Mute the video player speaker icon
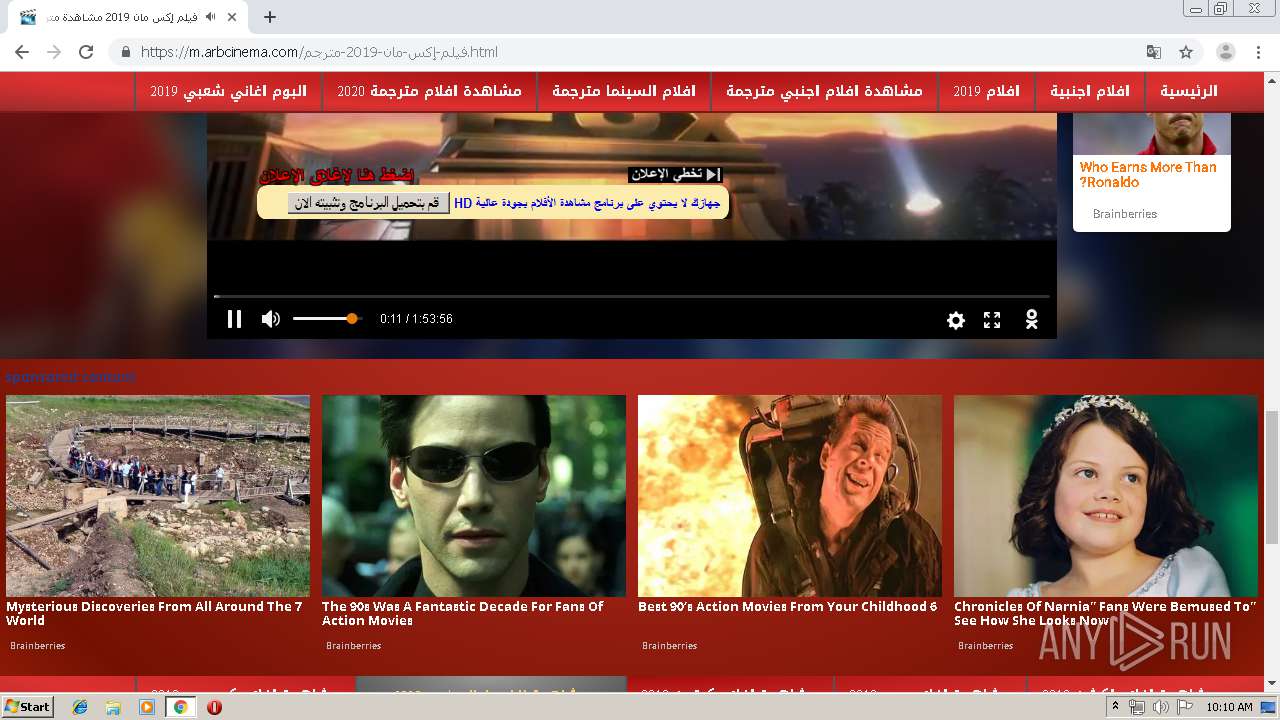Viewport: 1280px width, 720px height. (270, 319)
